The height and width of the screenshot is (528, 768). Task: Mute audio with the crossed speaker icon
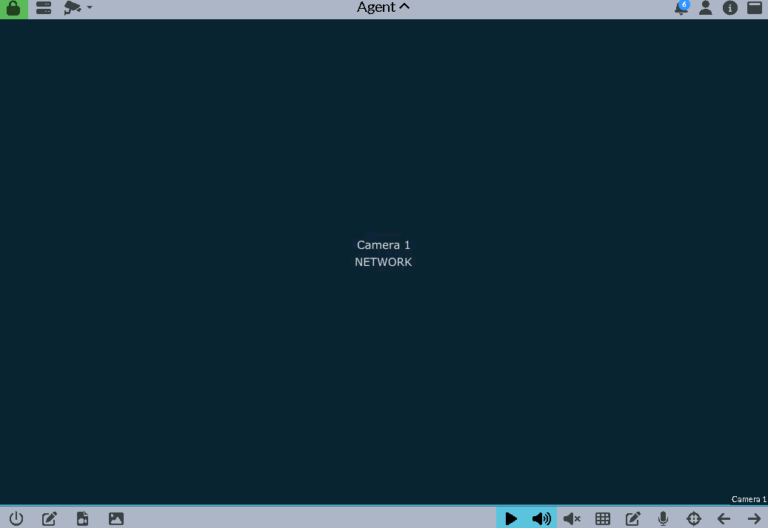tap(572, 518)
